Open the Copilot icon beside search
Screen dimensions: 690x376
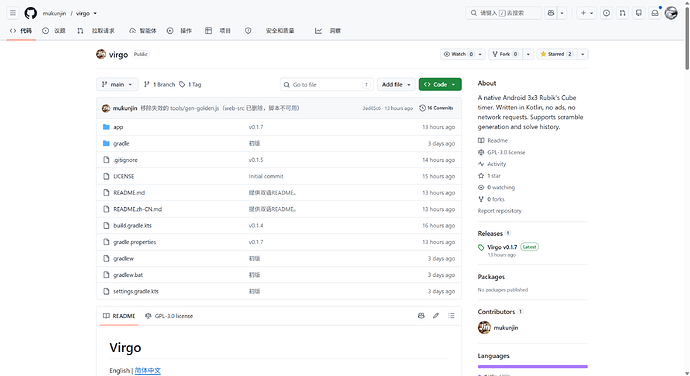pyautogui.click(x=551, y=13)
